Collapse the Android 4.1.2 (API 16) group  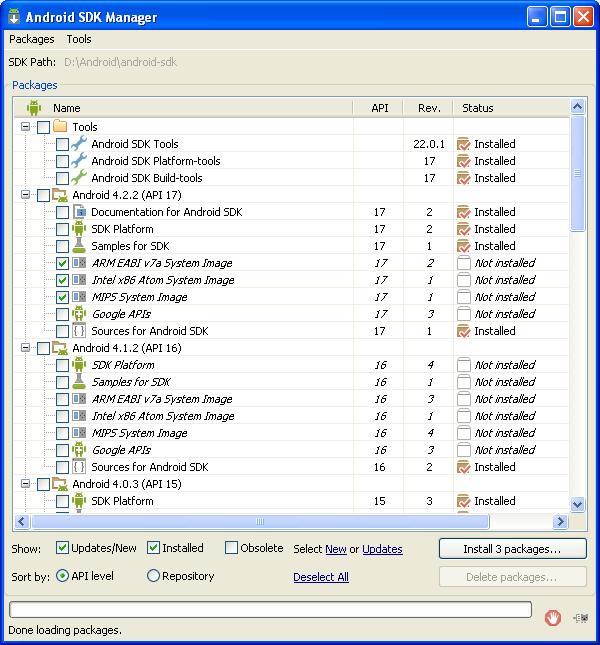click(25, 348)
